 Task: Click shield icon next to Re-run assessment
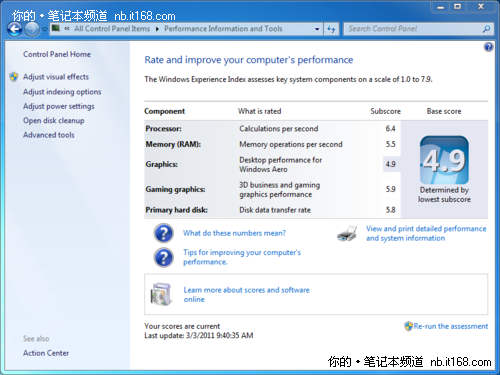coord(408,326)
